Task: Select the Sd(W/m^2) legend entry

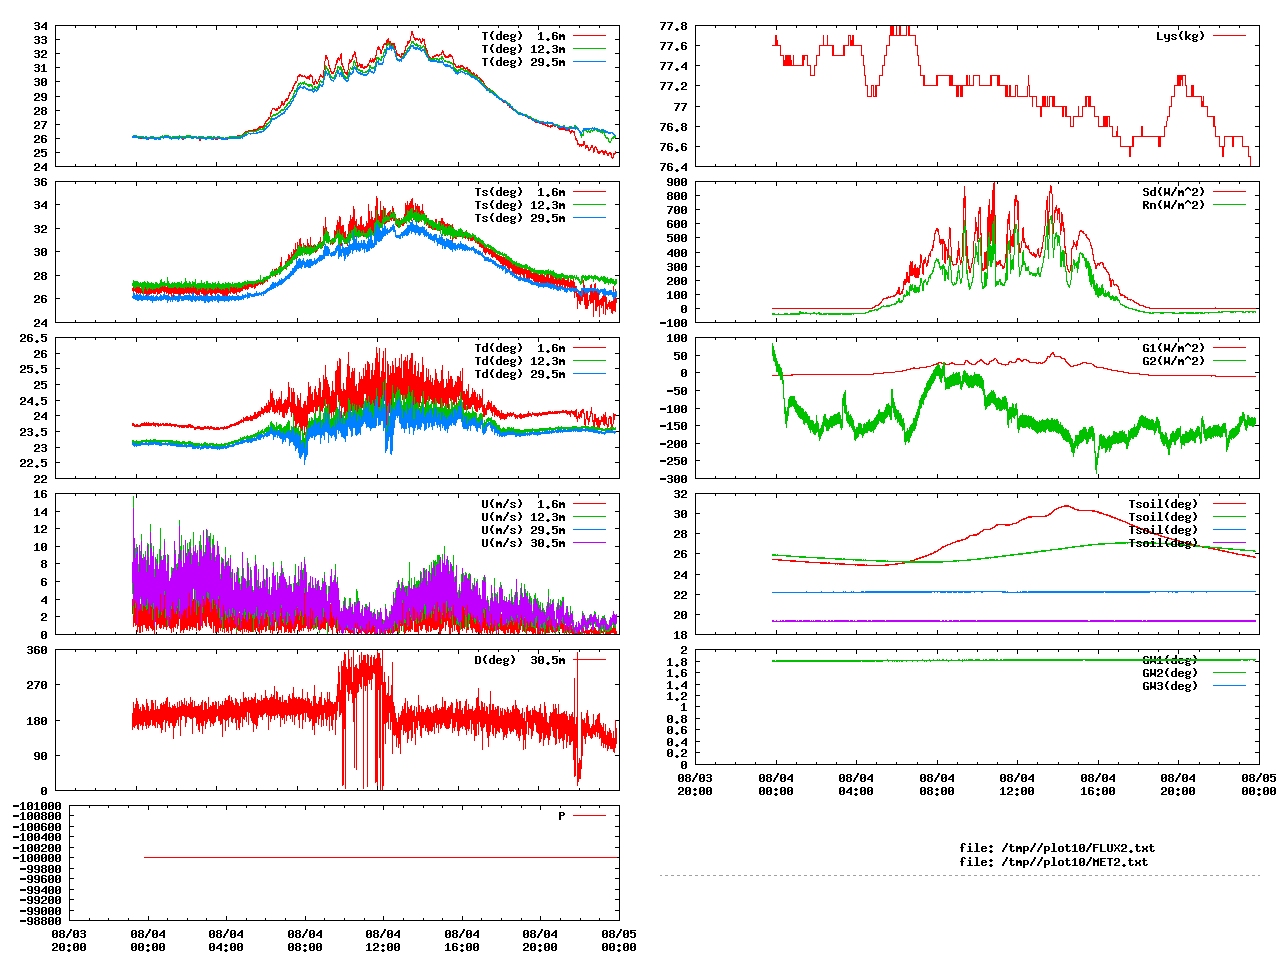Action: 1174,192
